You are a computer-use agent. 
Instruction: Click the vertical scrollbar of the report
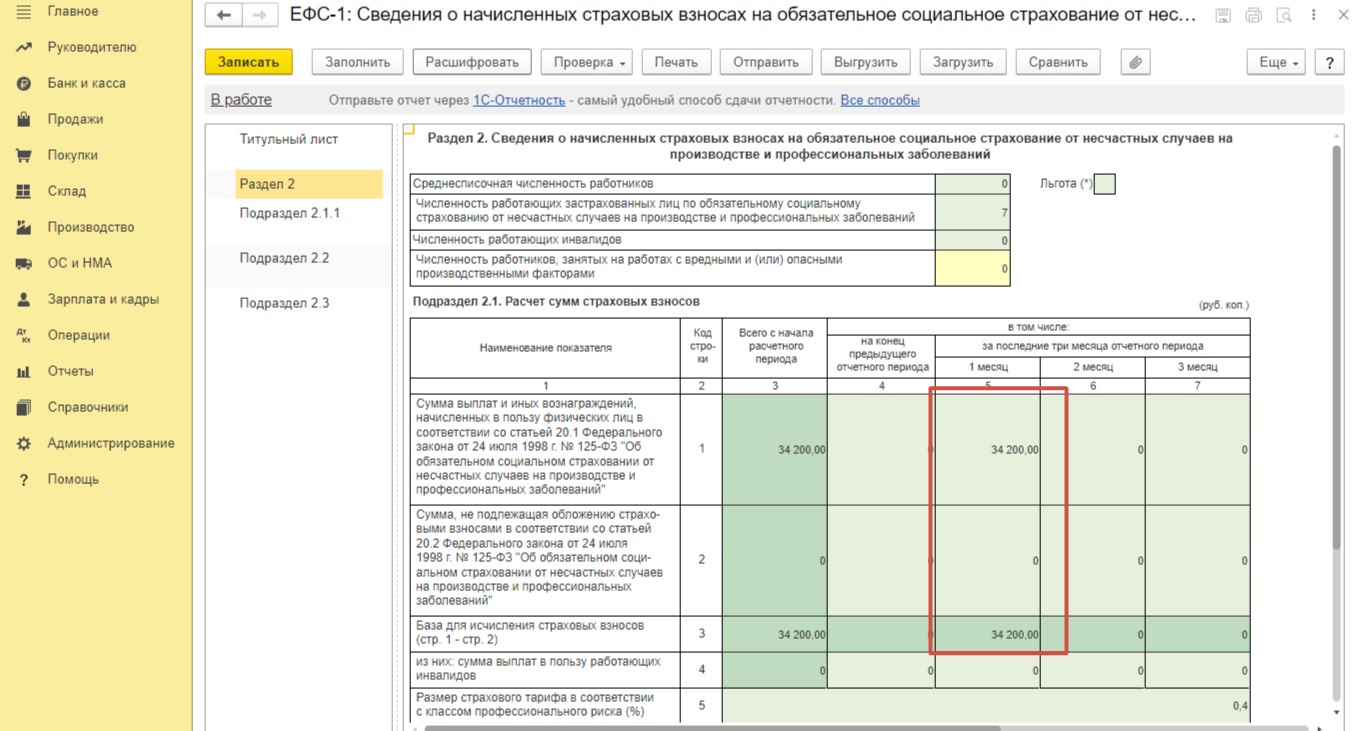click(x=1336, y=345)
